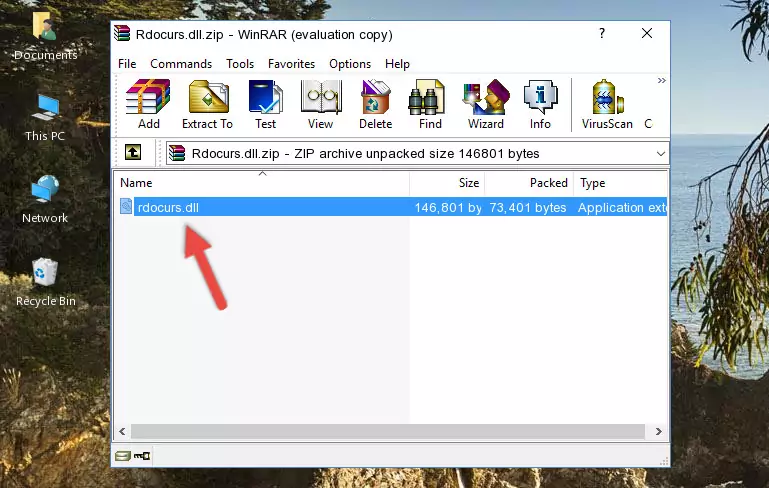Go up one folder level
The image size is (769, 488).
point(133,153)
